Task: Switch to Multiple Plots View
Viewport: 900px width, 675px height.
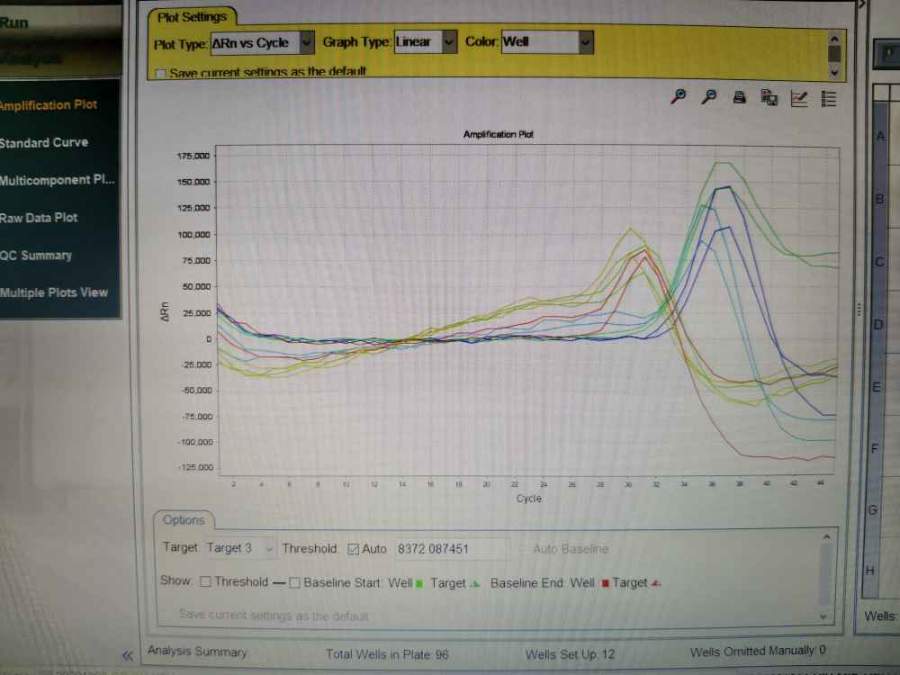Action: [54, 293]
